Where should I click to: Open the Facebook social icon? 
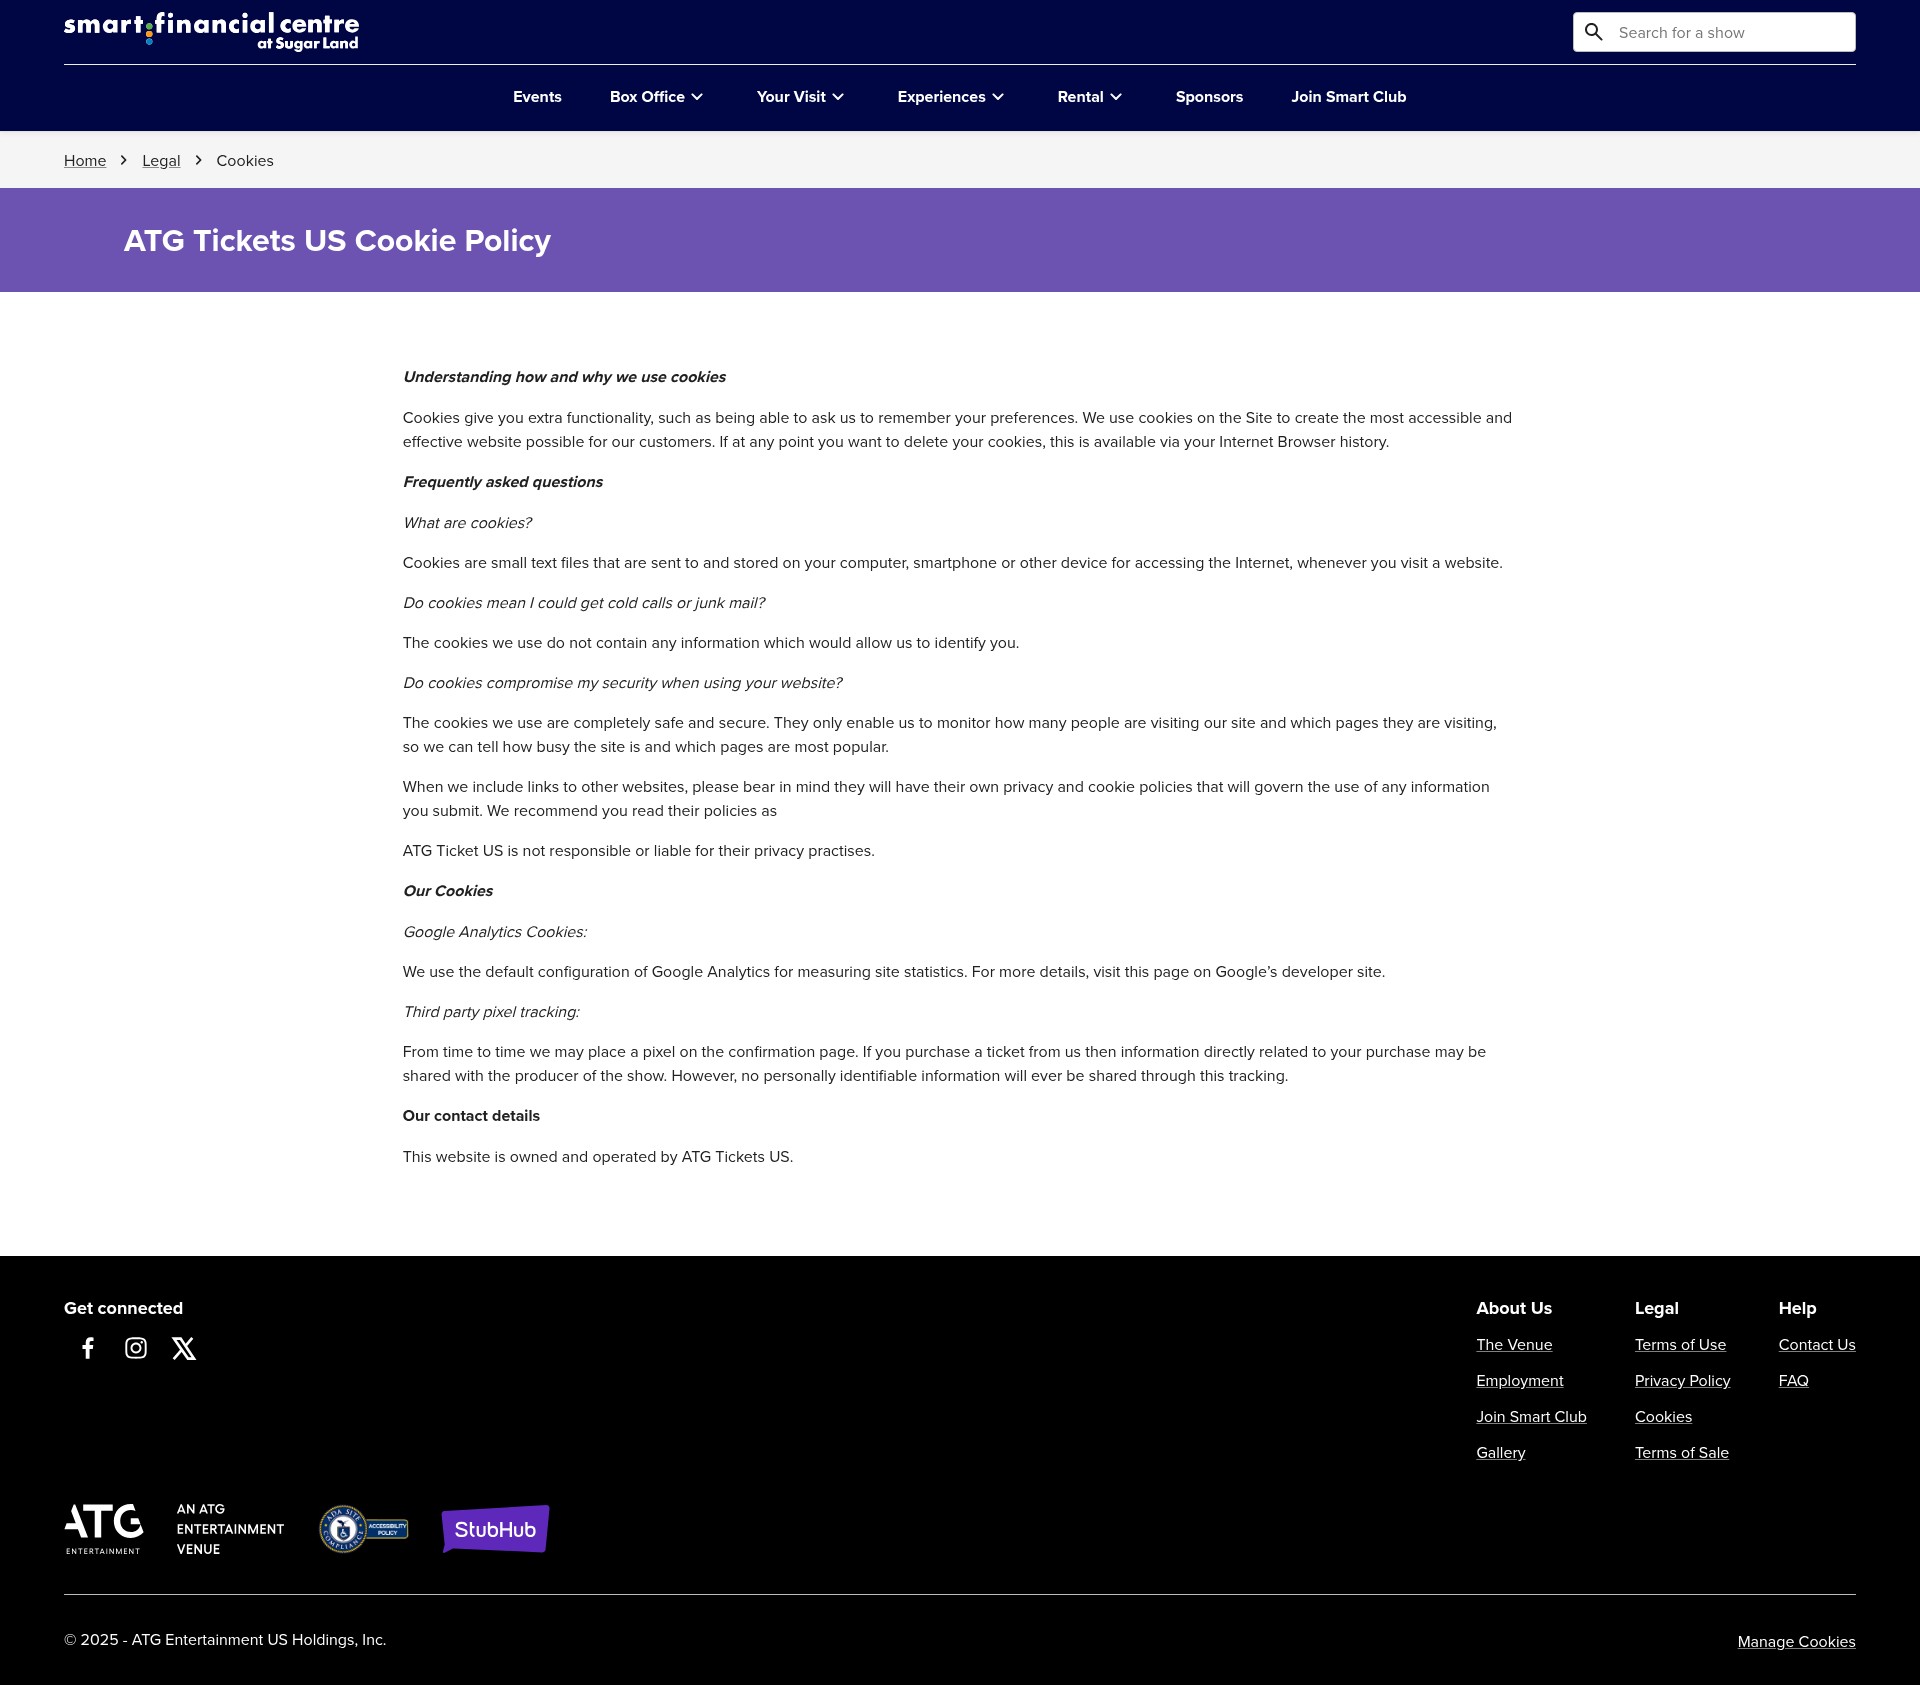pos(88,1348)
